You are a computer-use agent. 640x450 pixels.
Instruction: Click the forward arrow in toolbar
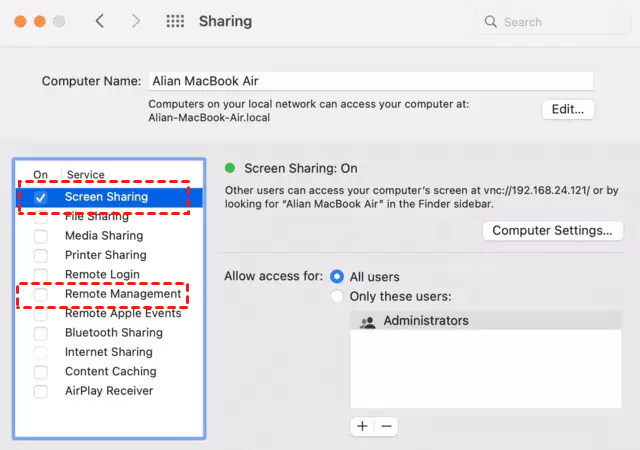click(137, 21)
